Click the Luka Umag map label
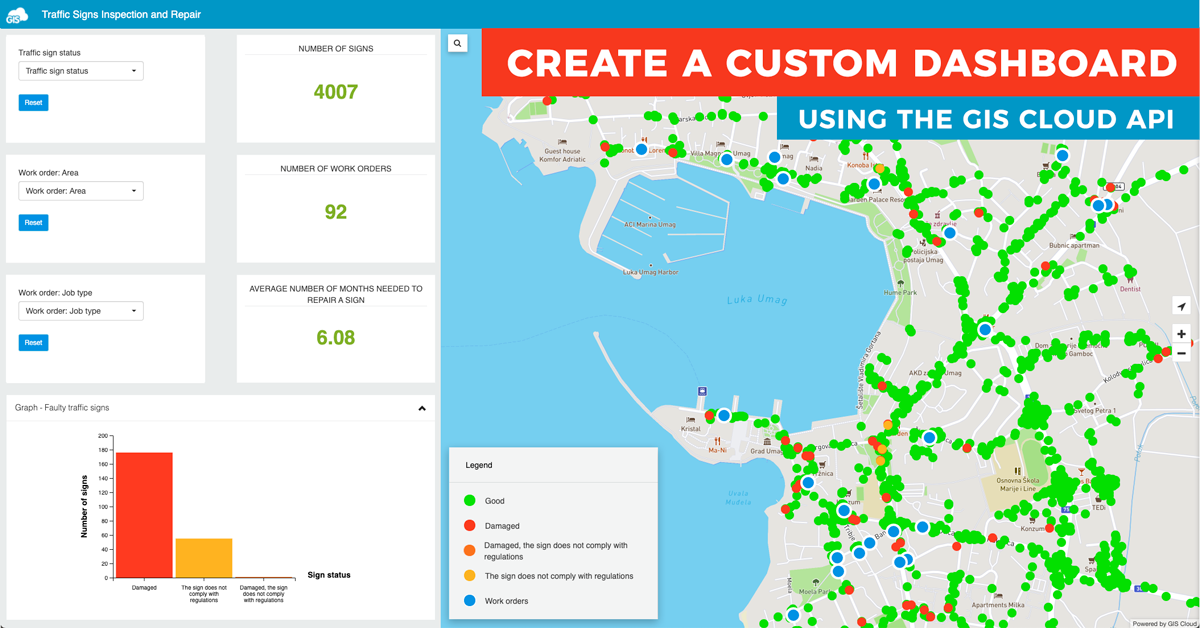This screenshot has height=628, width=1200. coord(759,299)
